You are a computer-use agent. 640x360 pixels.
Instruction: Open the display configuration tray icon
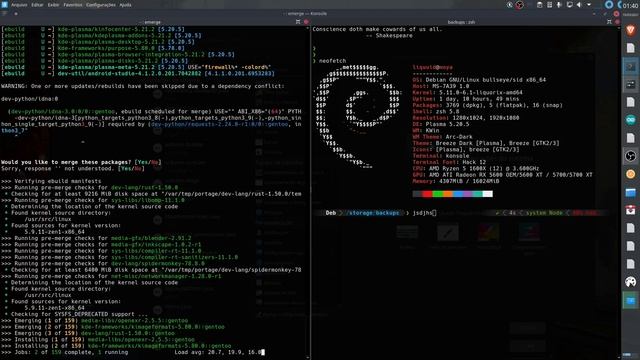[569, 5]
